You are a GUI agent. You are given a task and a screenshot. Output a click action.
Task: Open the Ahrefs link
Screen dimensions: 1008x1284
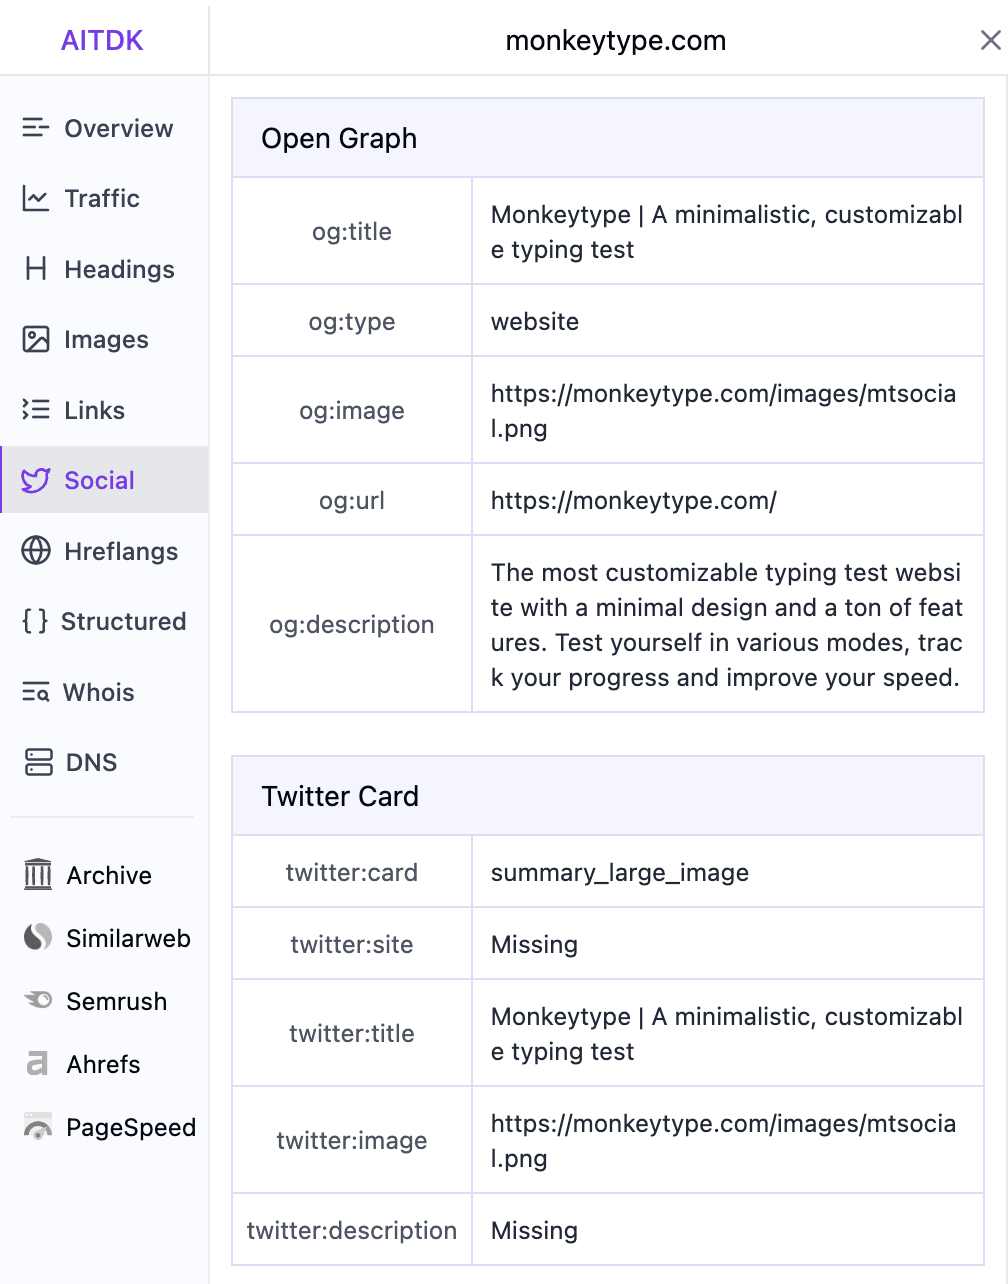coord(104,1064)
